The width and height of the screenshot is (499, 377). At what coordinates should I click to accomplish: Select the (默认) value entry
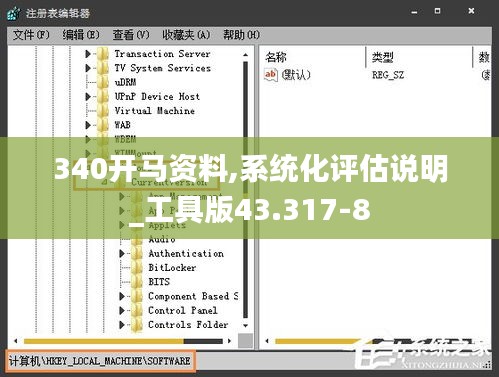(x=296, y=74)
